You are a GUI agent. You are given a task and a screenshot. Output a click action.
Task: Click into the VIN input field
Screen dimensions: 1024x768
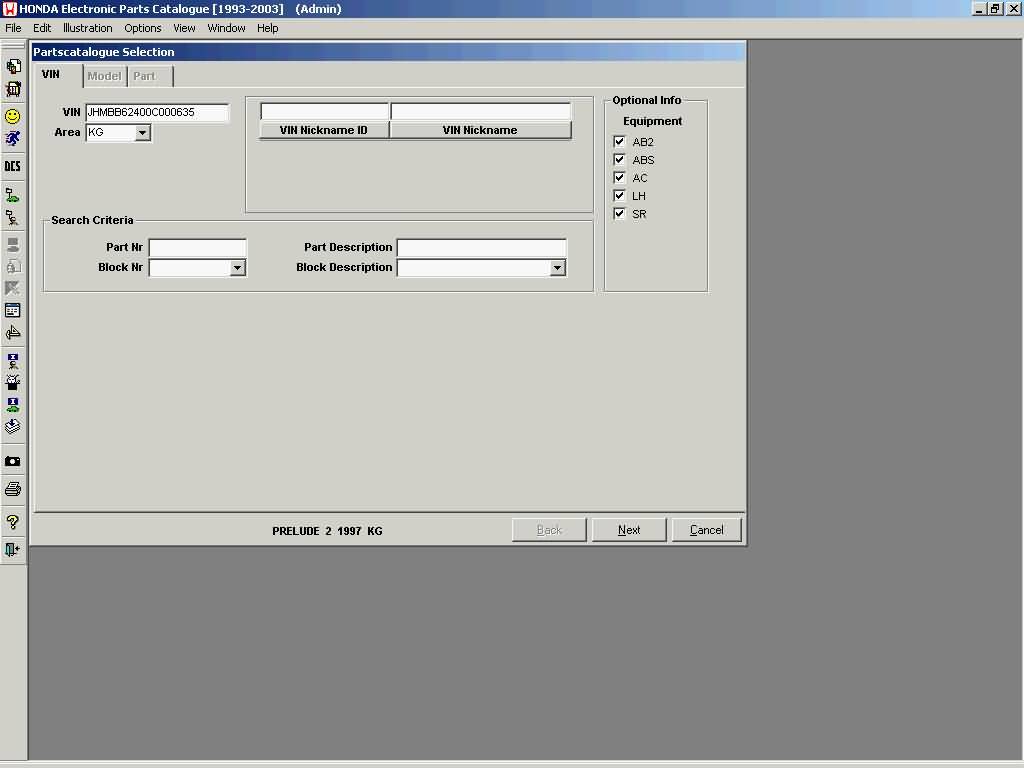(x=157, y=112)
